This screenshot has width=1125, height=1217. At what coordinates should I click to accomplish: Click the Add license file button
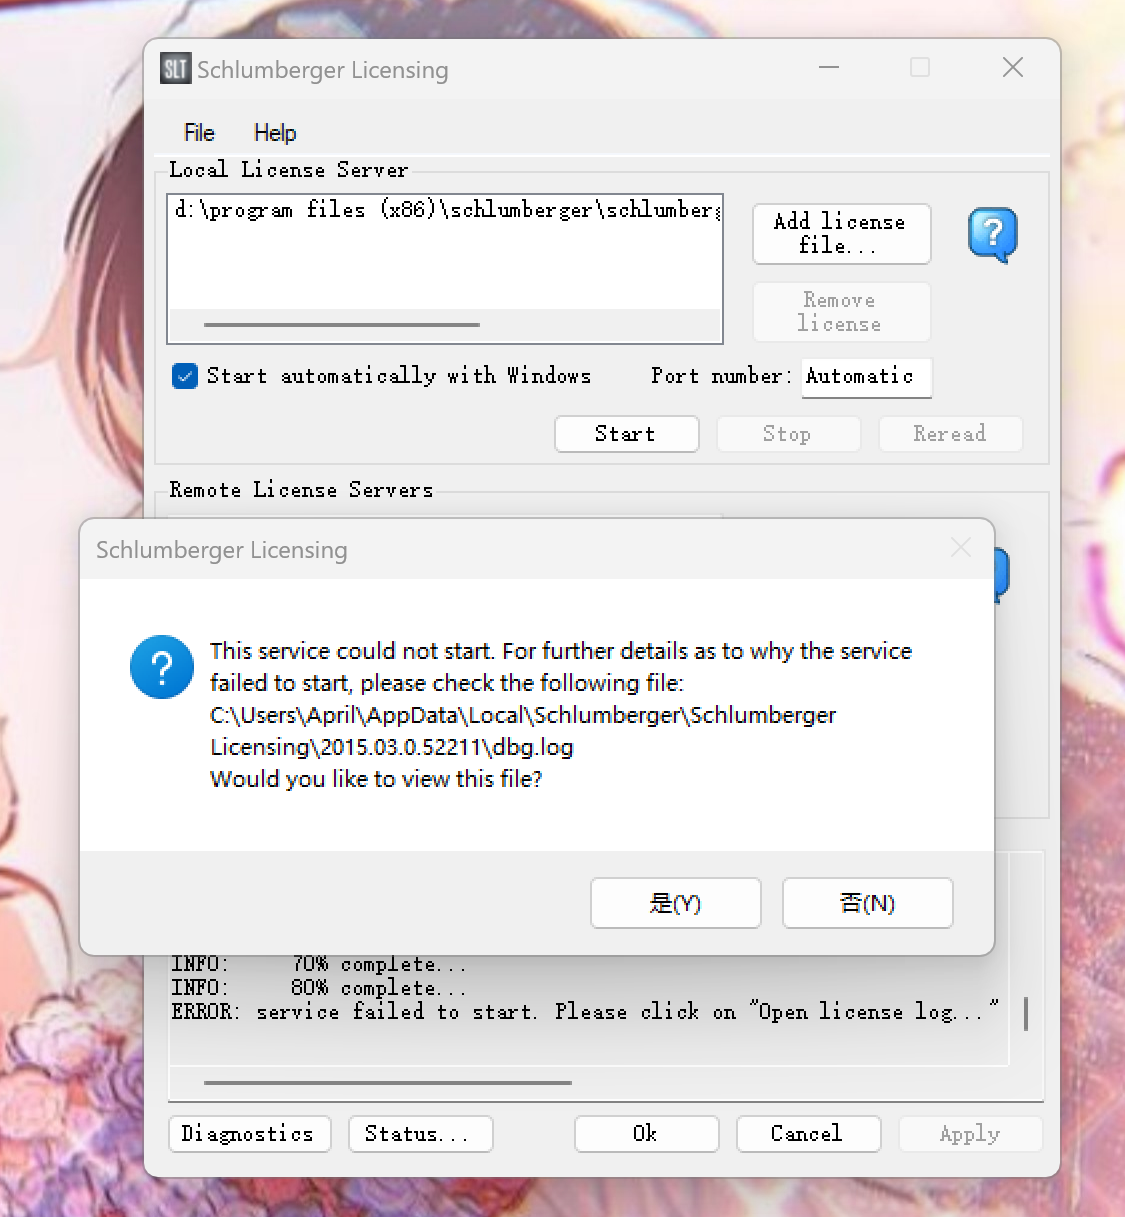click(x=841, y=234)
